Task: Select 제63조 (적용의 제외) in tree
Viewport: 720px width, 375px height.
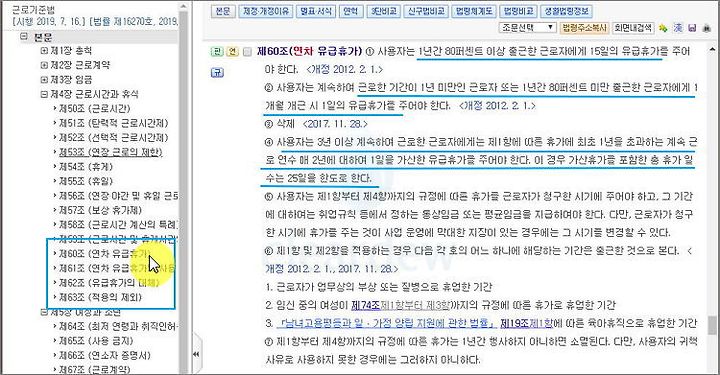Action: click(100, 297)
